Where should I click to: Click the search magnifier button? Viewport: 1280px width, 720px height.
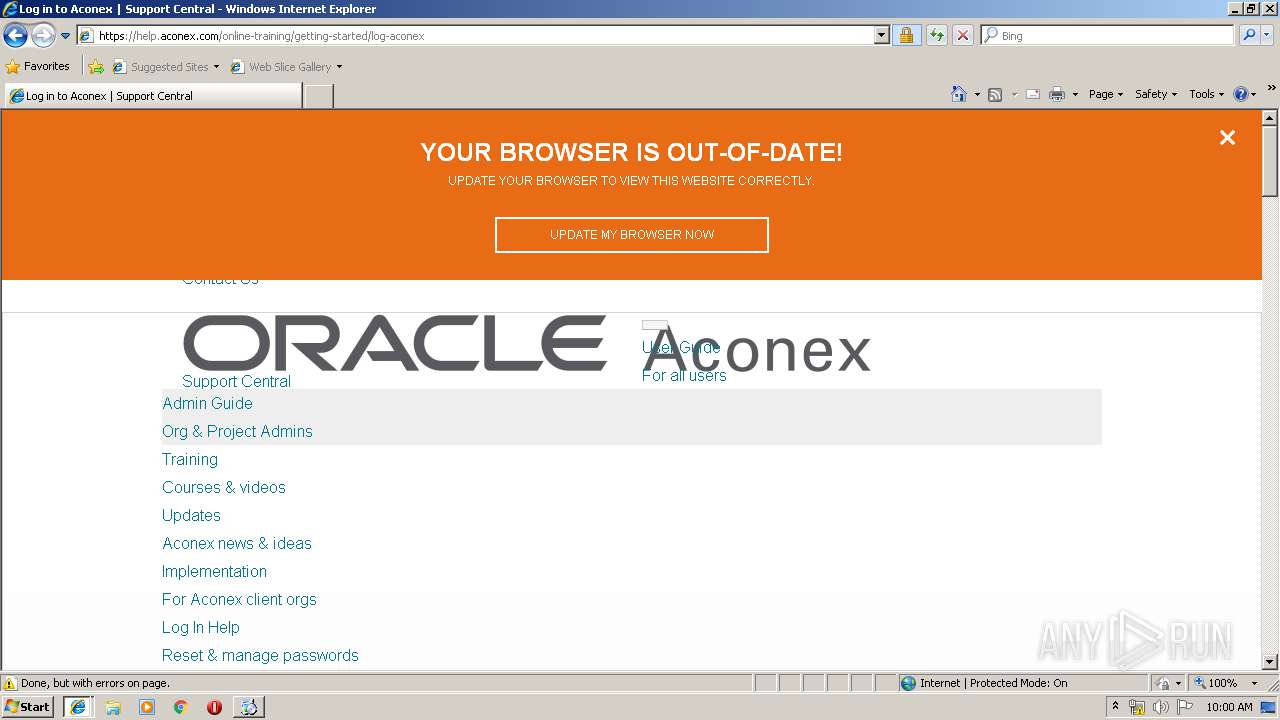coord(1248,36)
